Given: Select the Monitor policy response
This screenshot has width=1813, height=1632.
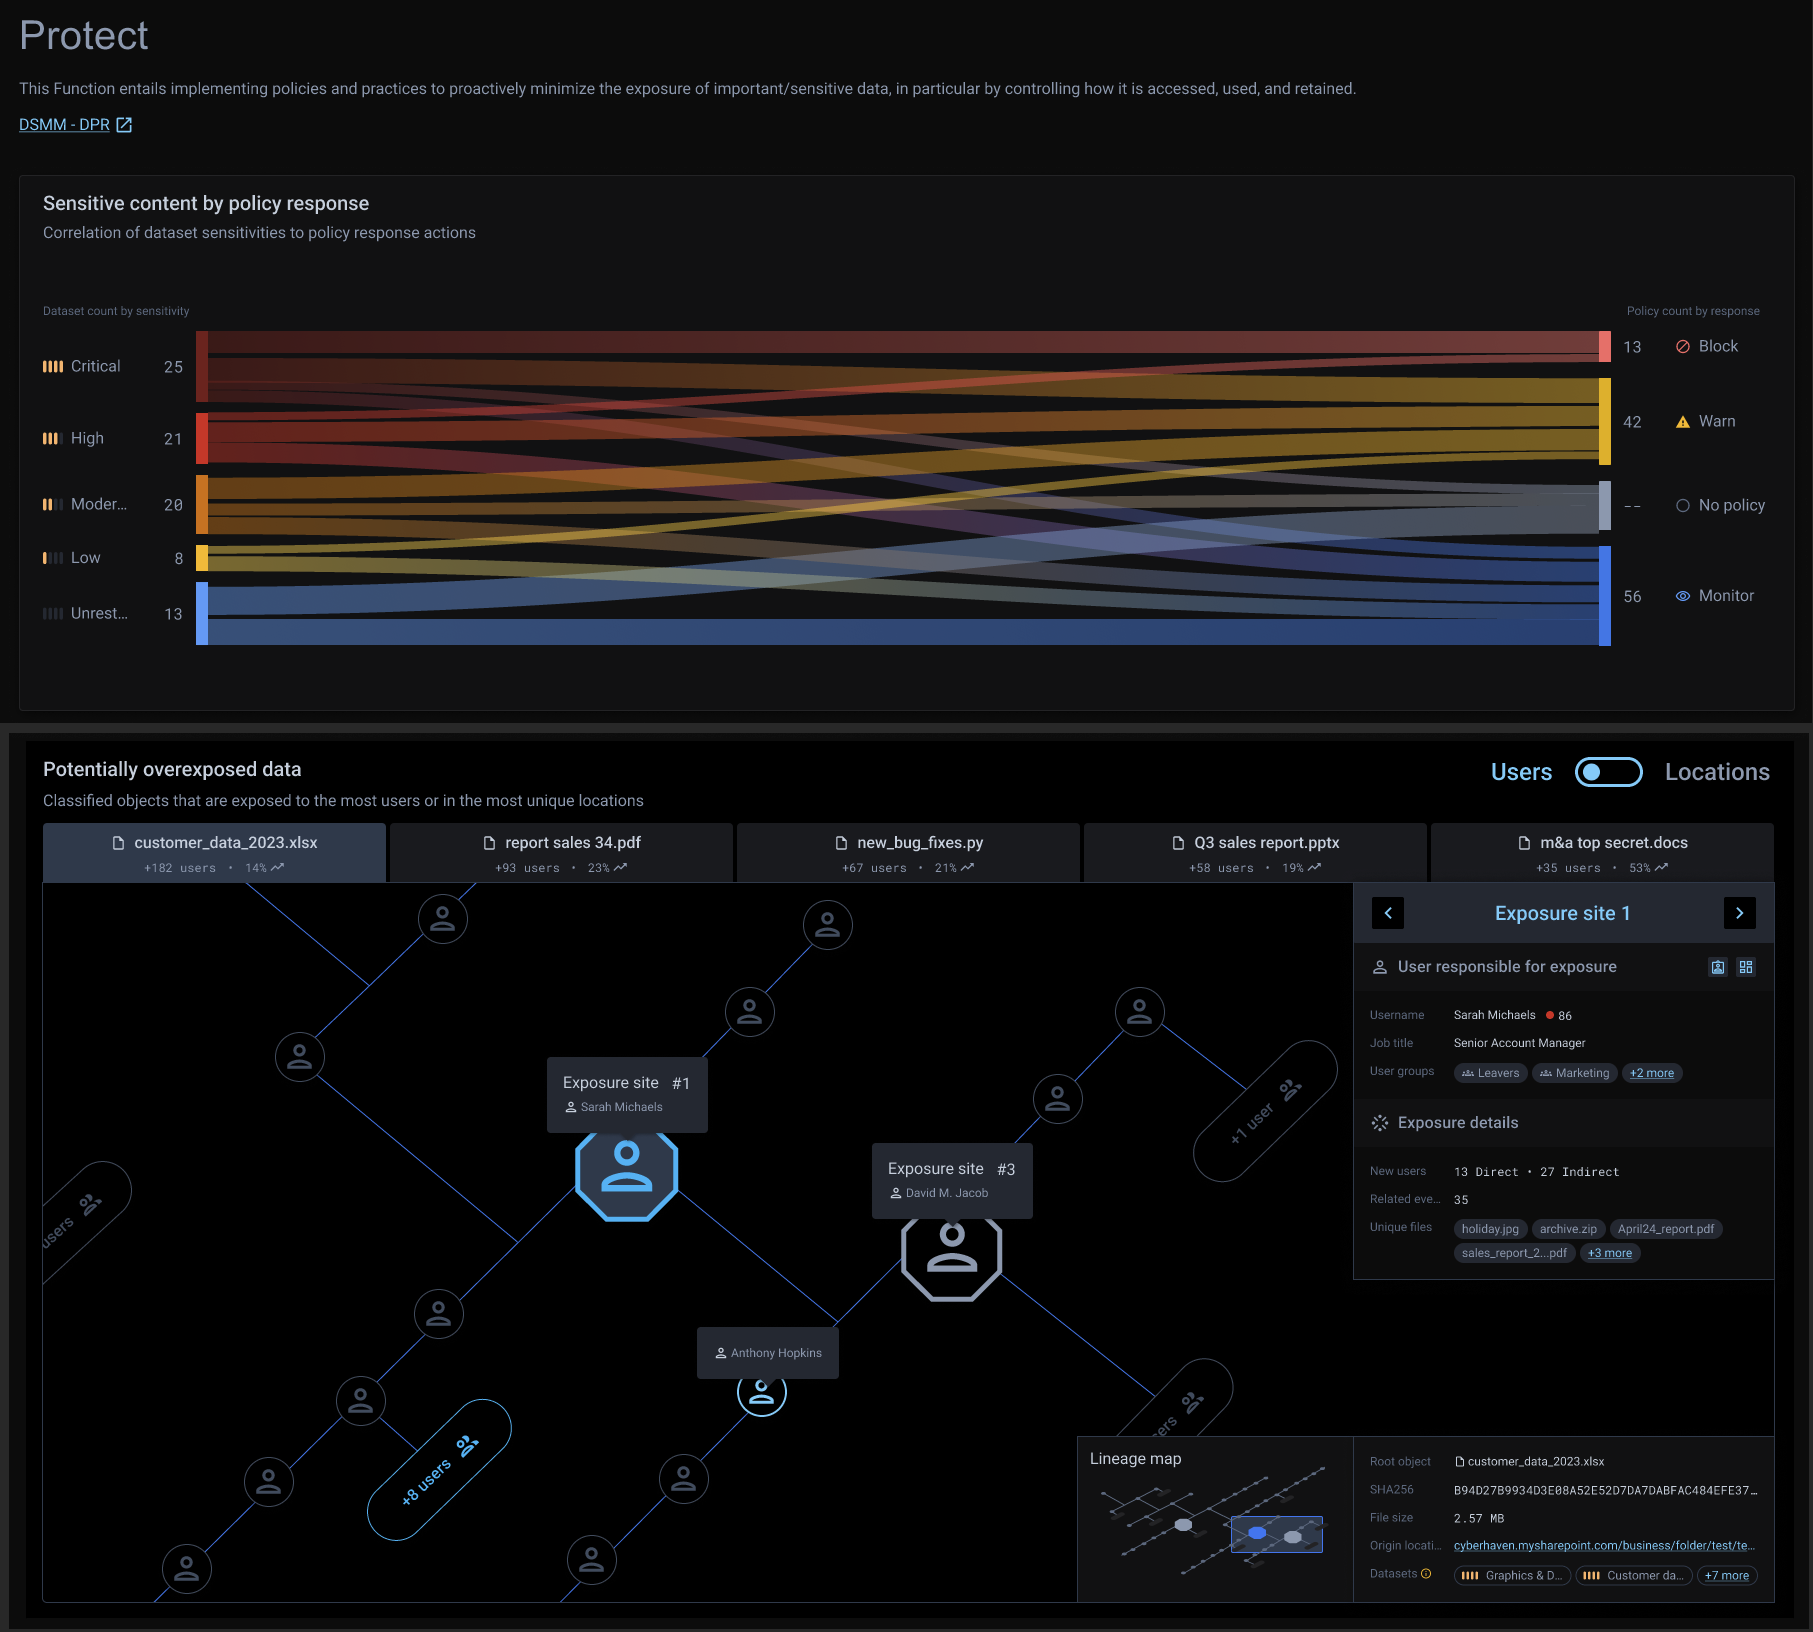Looking at the screenshot, I should 1725,596.
